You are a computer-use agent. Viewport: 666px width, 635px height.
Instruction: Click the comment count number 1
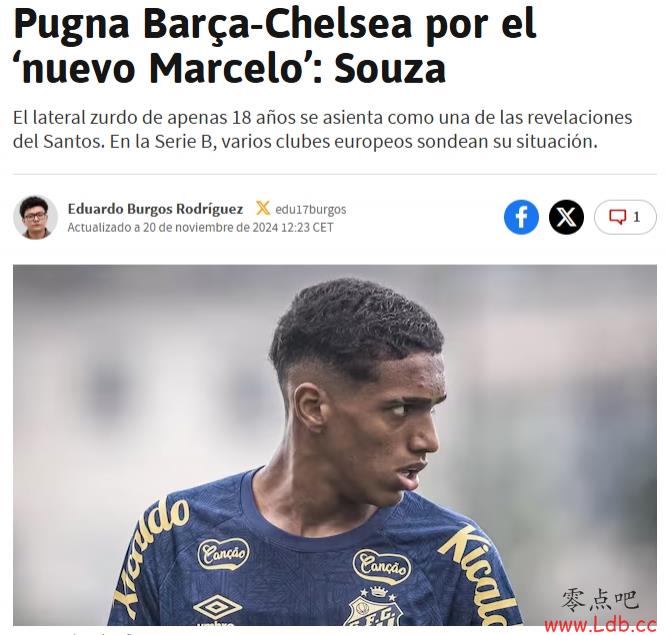click(x=636, y=217)
